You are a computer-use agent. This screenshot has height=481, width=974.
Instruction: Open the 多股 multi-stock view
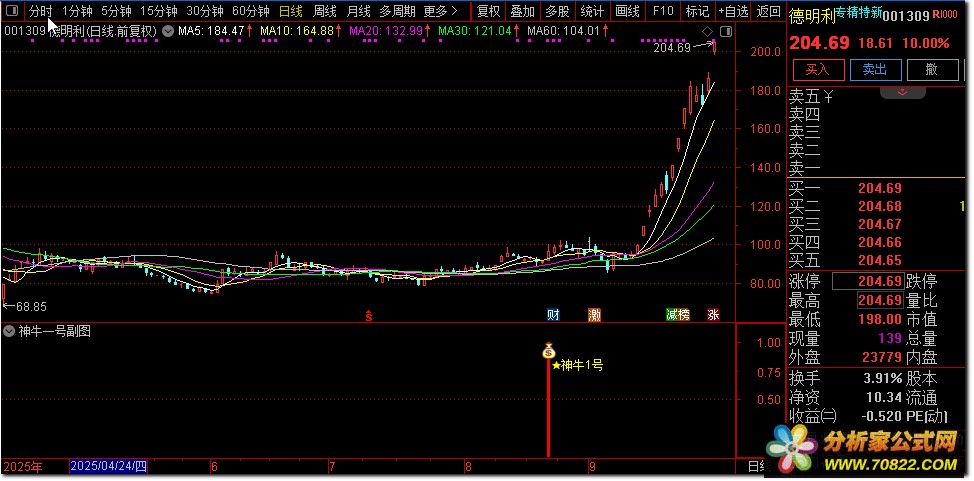pyautogui.click(x=557, y=11)
